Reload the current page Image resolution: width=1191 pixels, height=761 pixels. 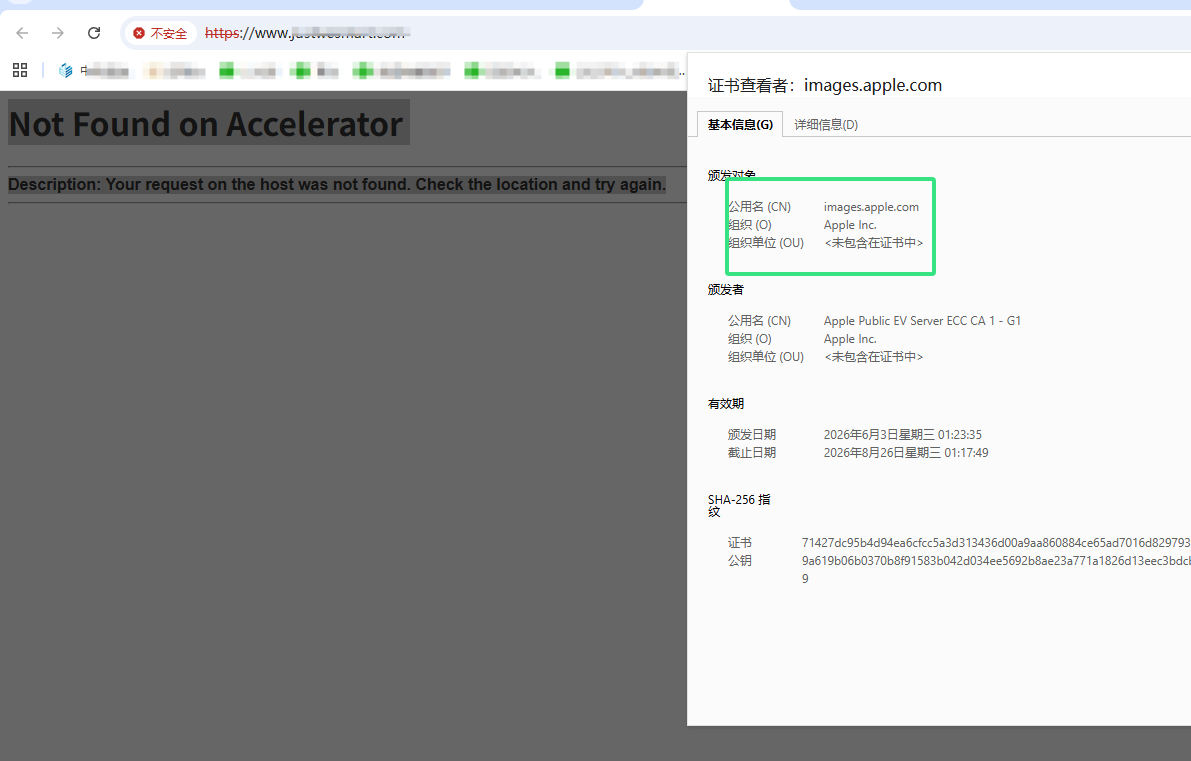coord(93,33)
